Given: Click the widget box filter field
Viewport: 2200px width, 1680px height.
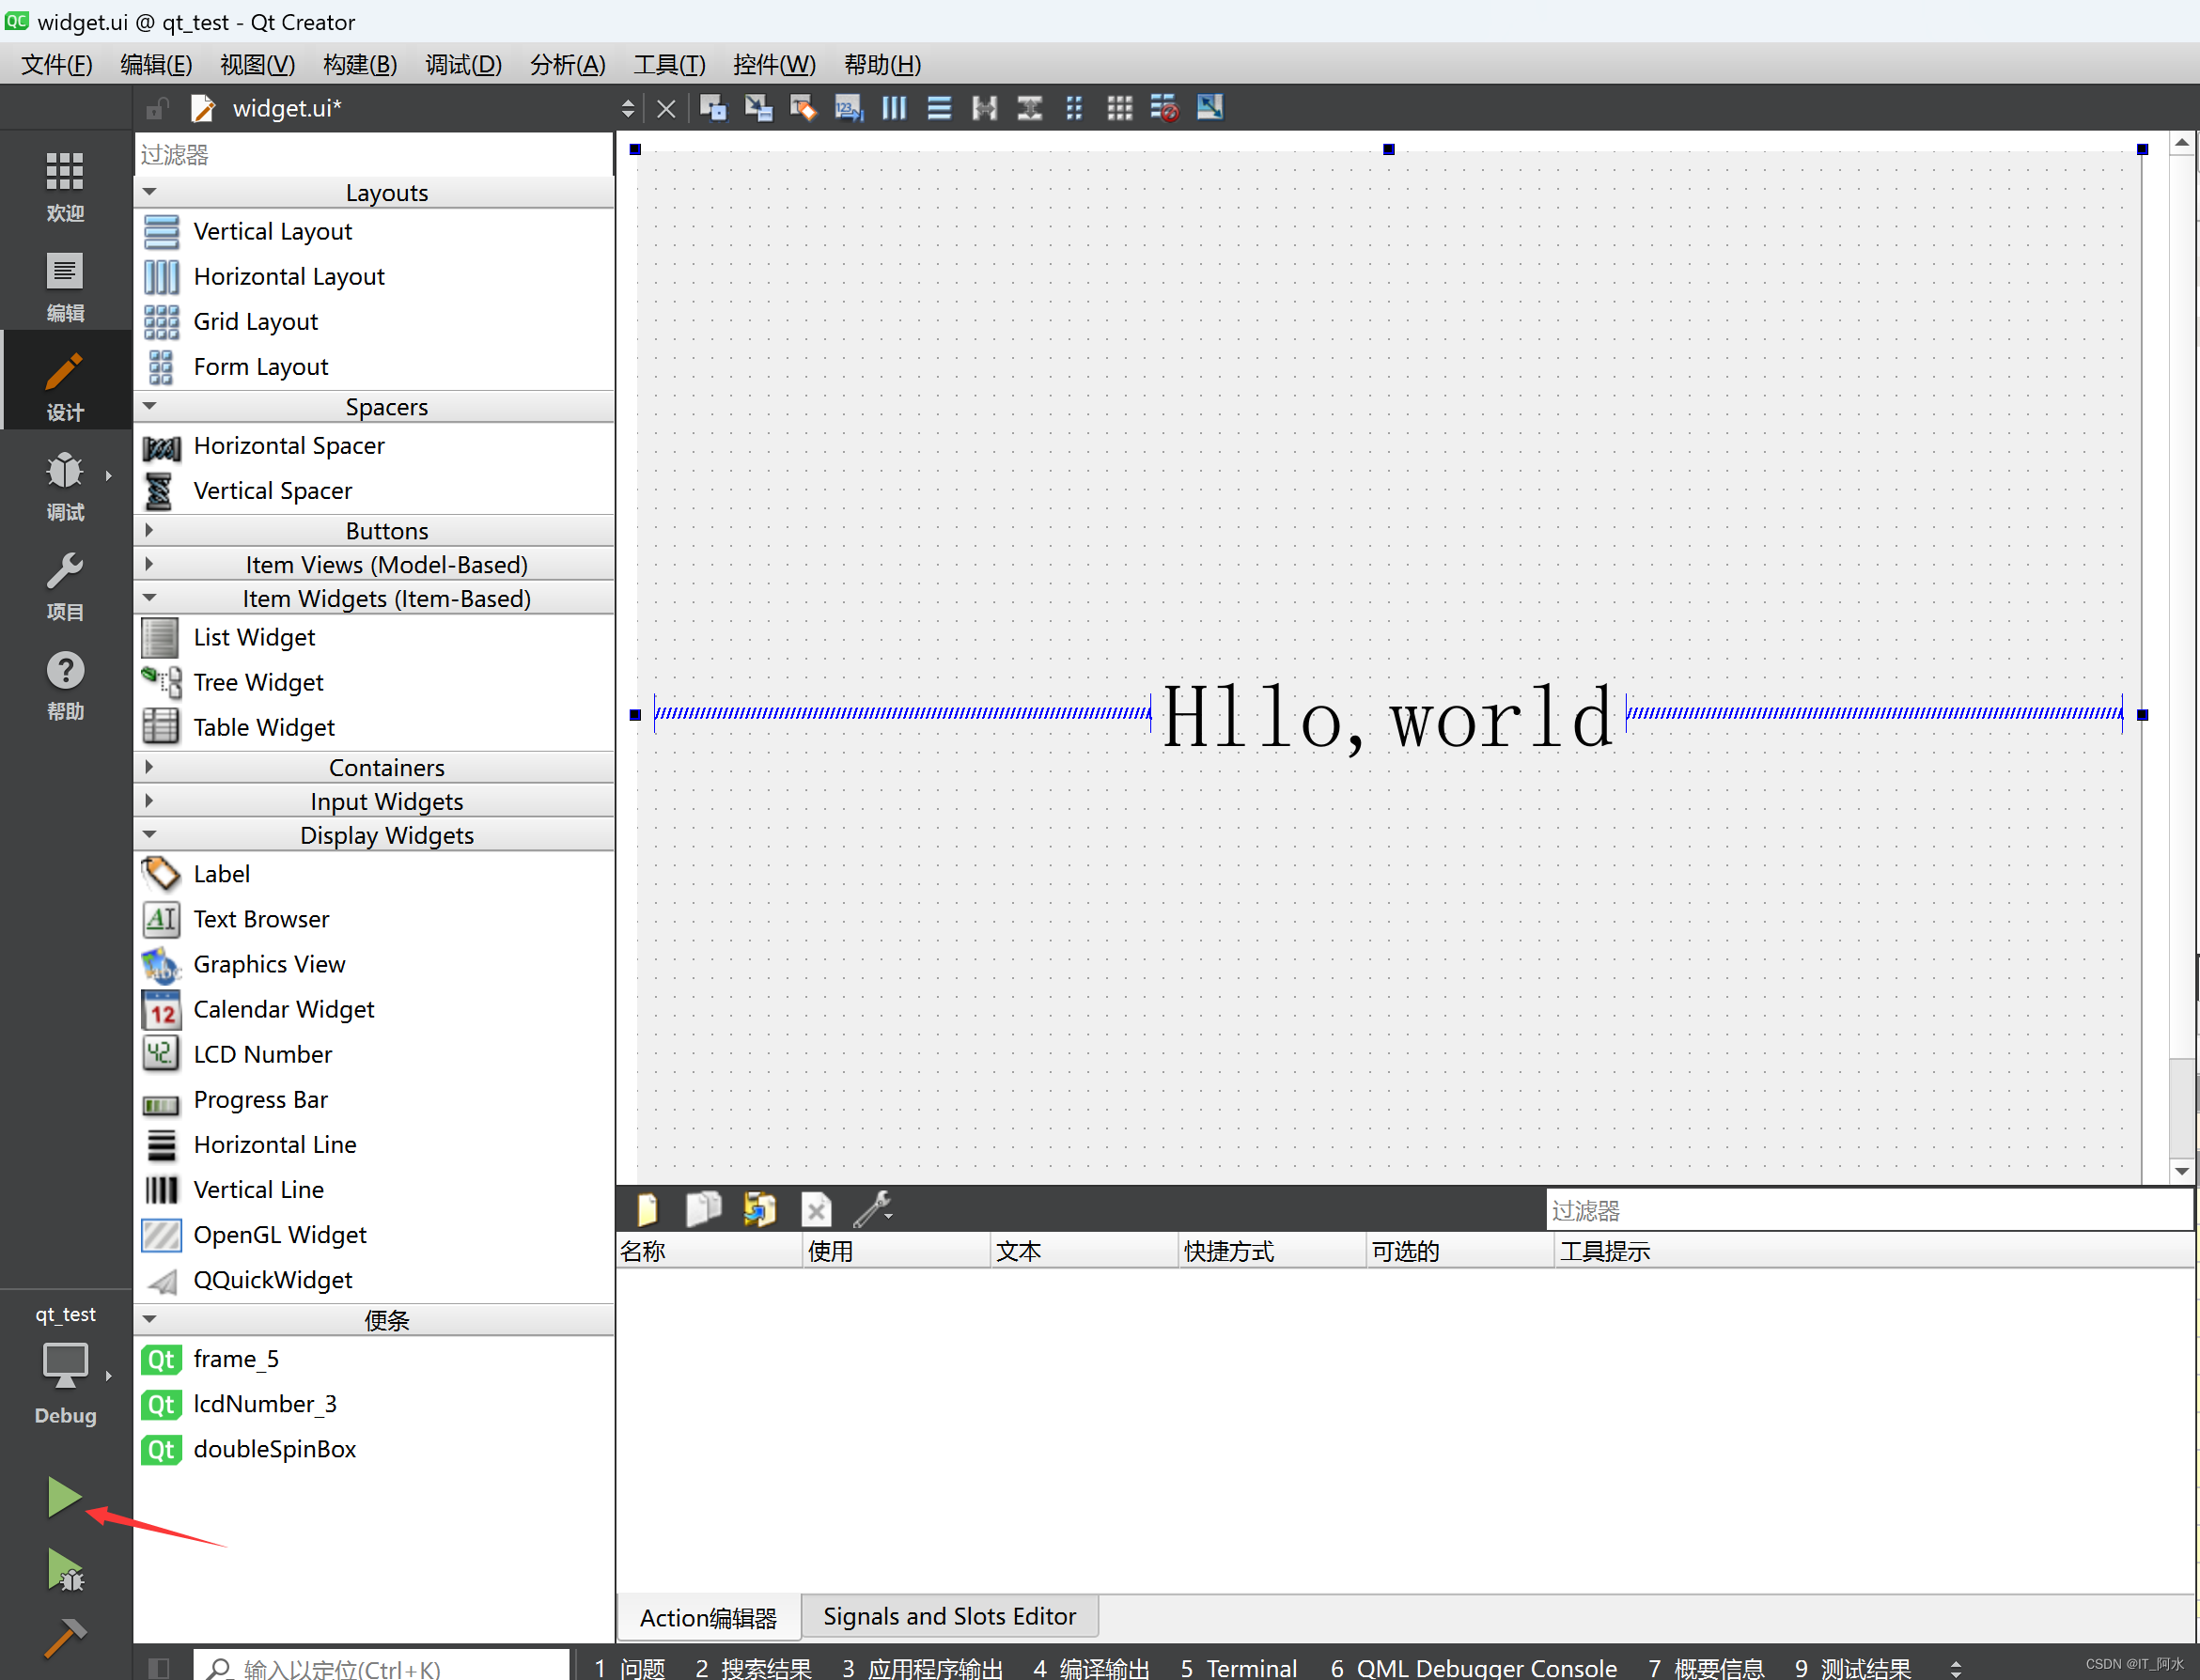Looking at the screenshot, I should click(x=374, y=154).
